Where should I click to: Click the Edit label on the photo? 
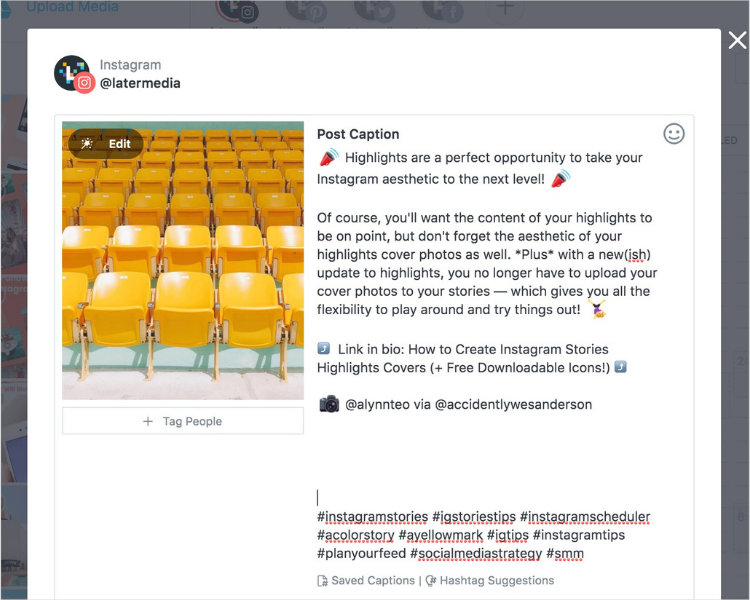pos(120,144)
